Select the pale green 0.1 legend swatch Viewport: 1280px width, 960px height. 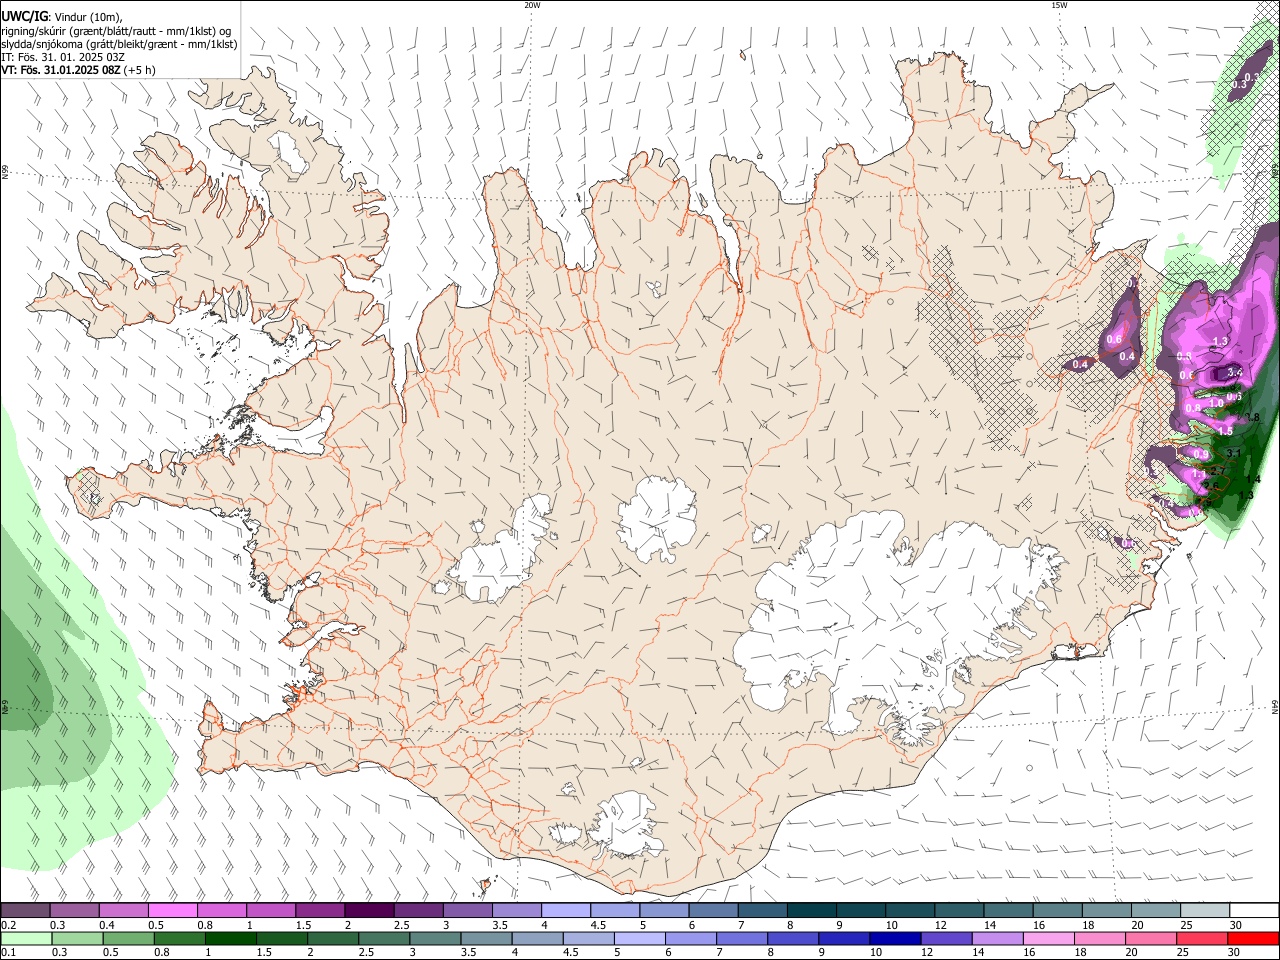coord(26,938)
